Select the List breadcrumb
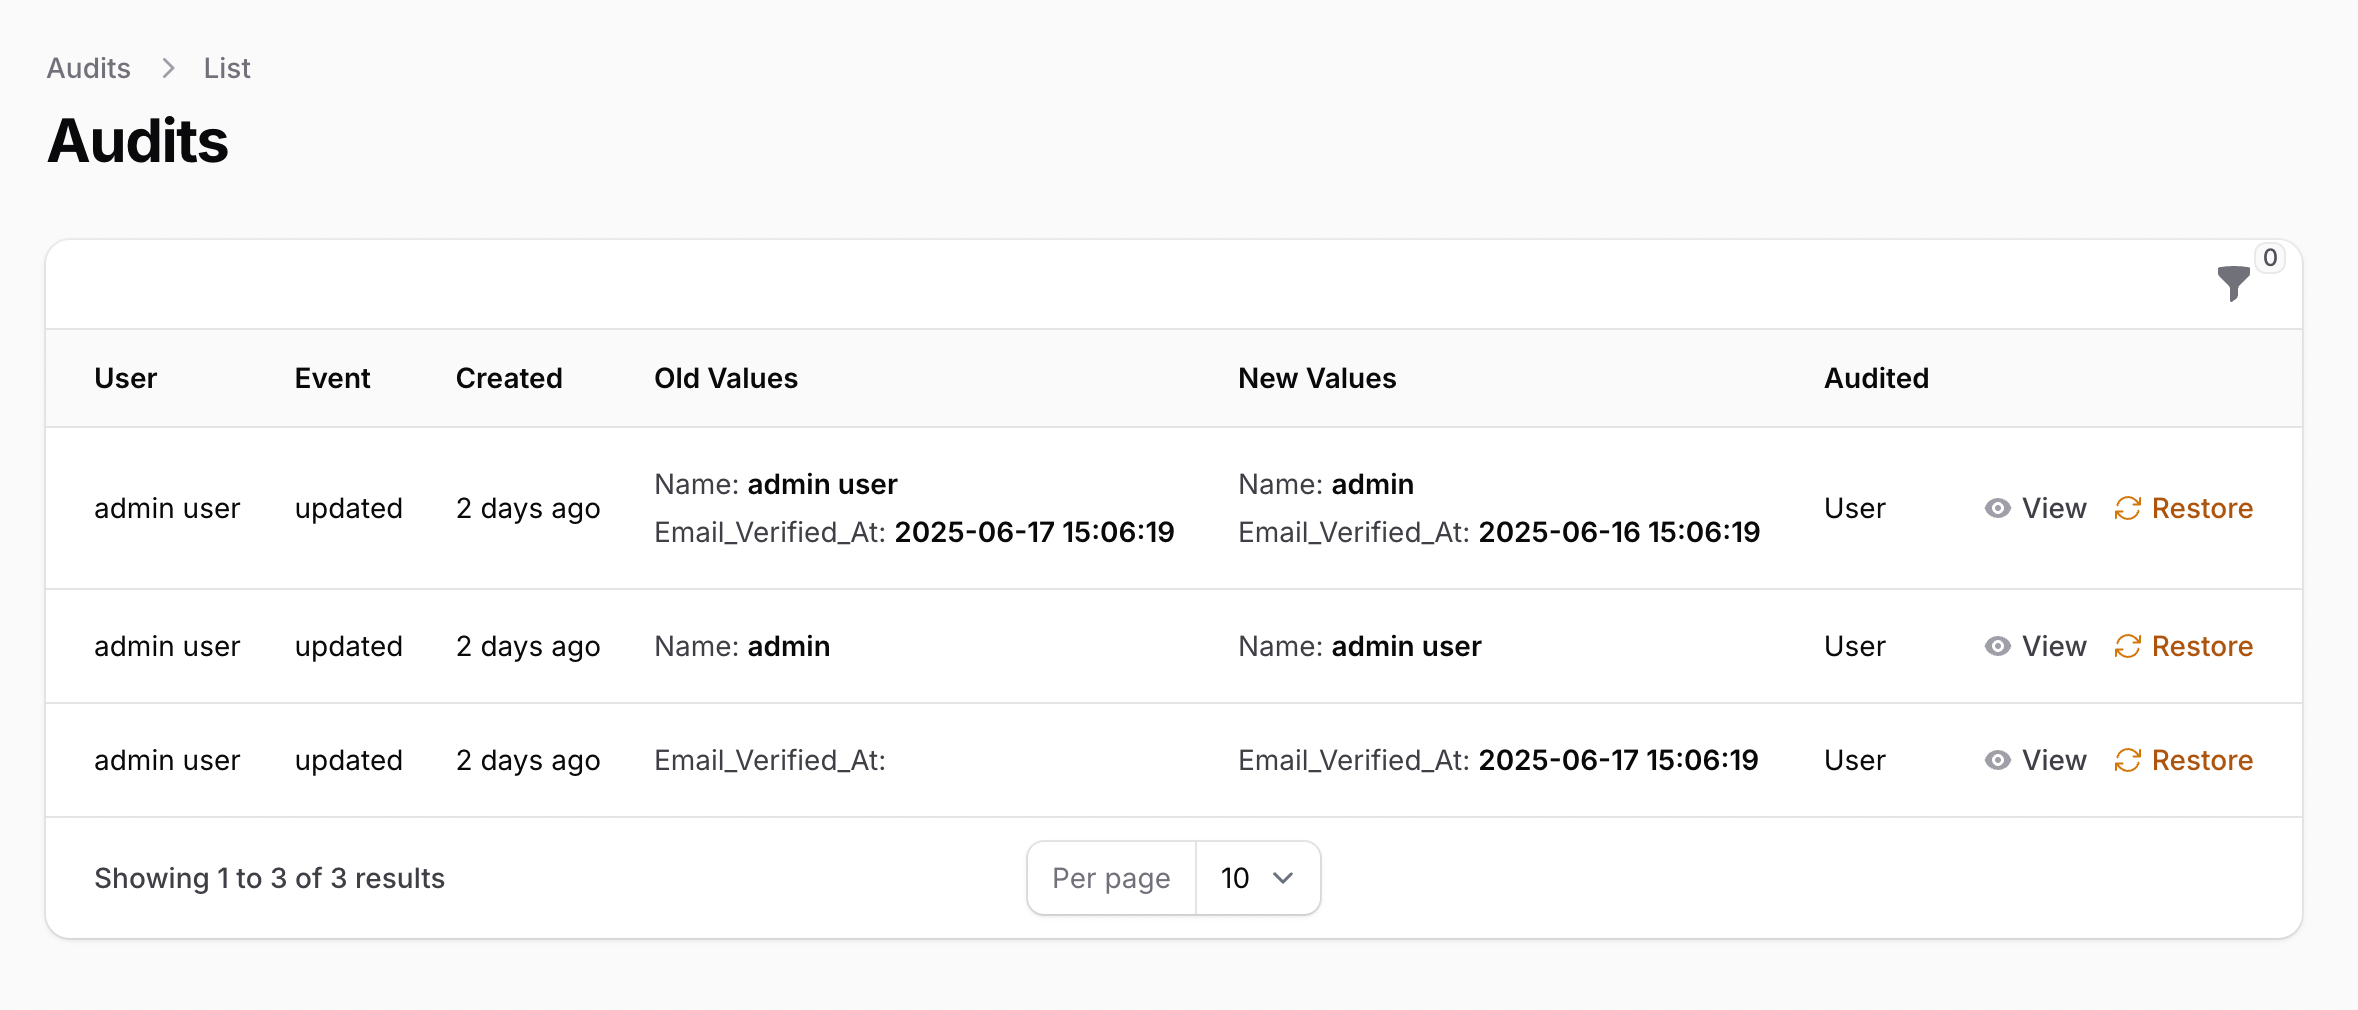 coord(226,67)
